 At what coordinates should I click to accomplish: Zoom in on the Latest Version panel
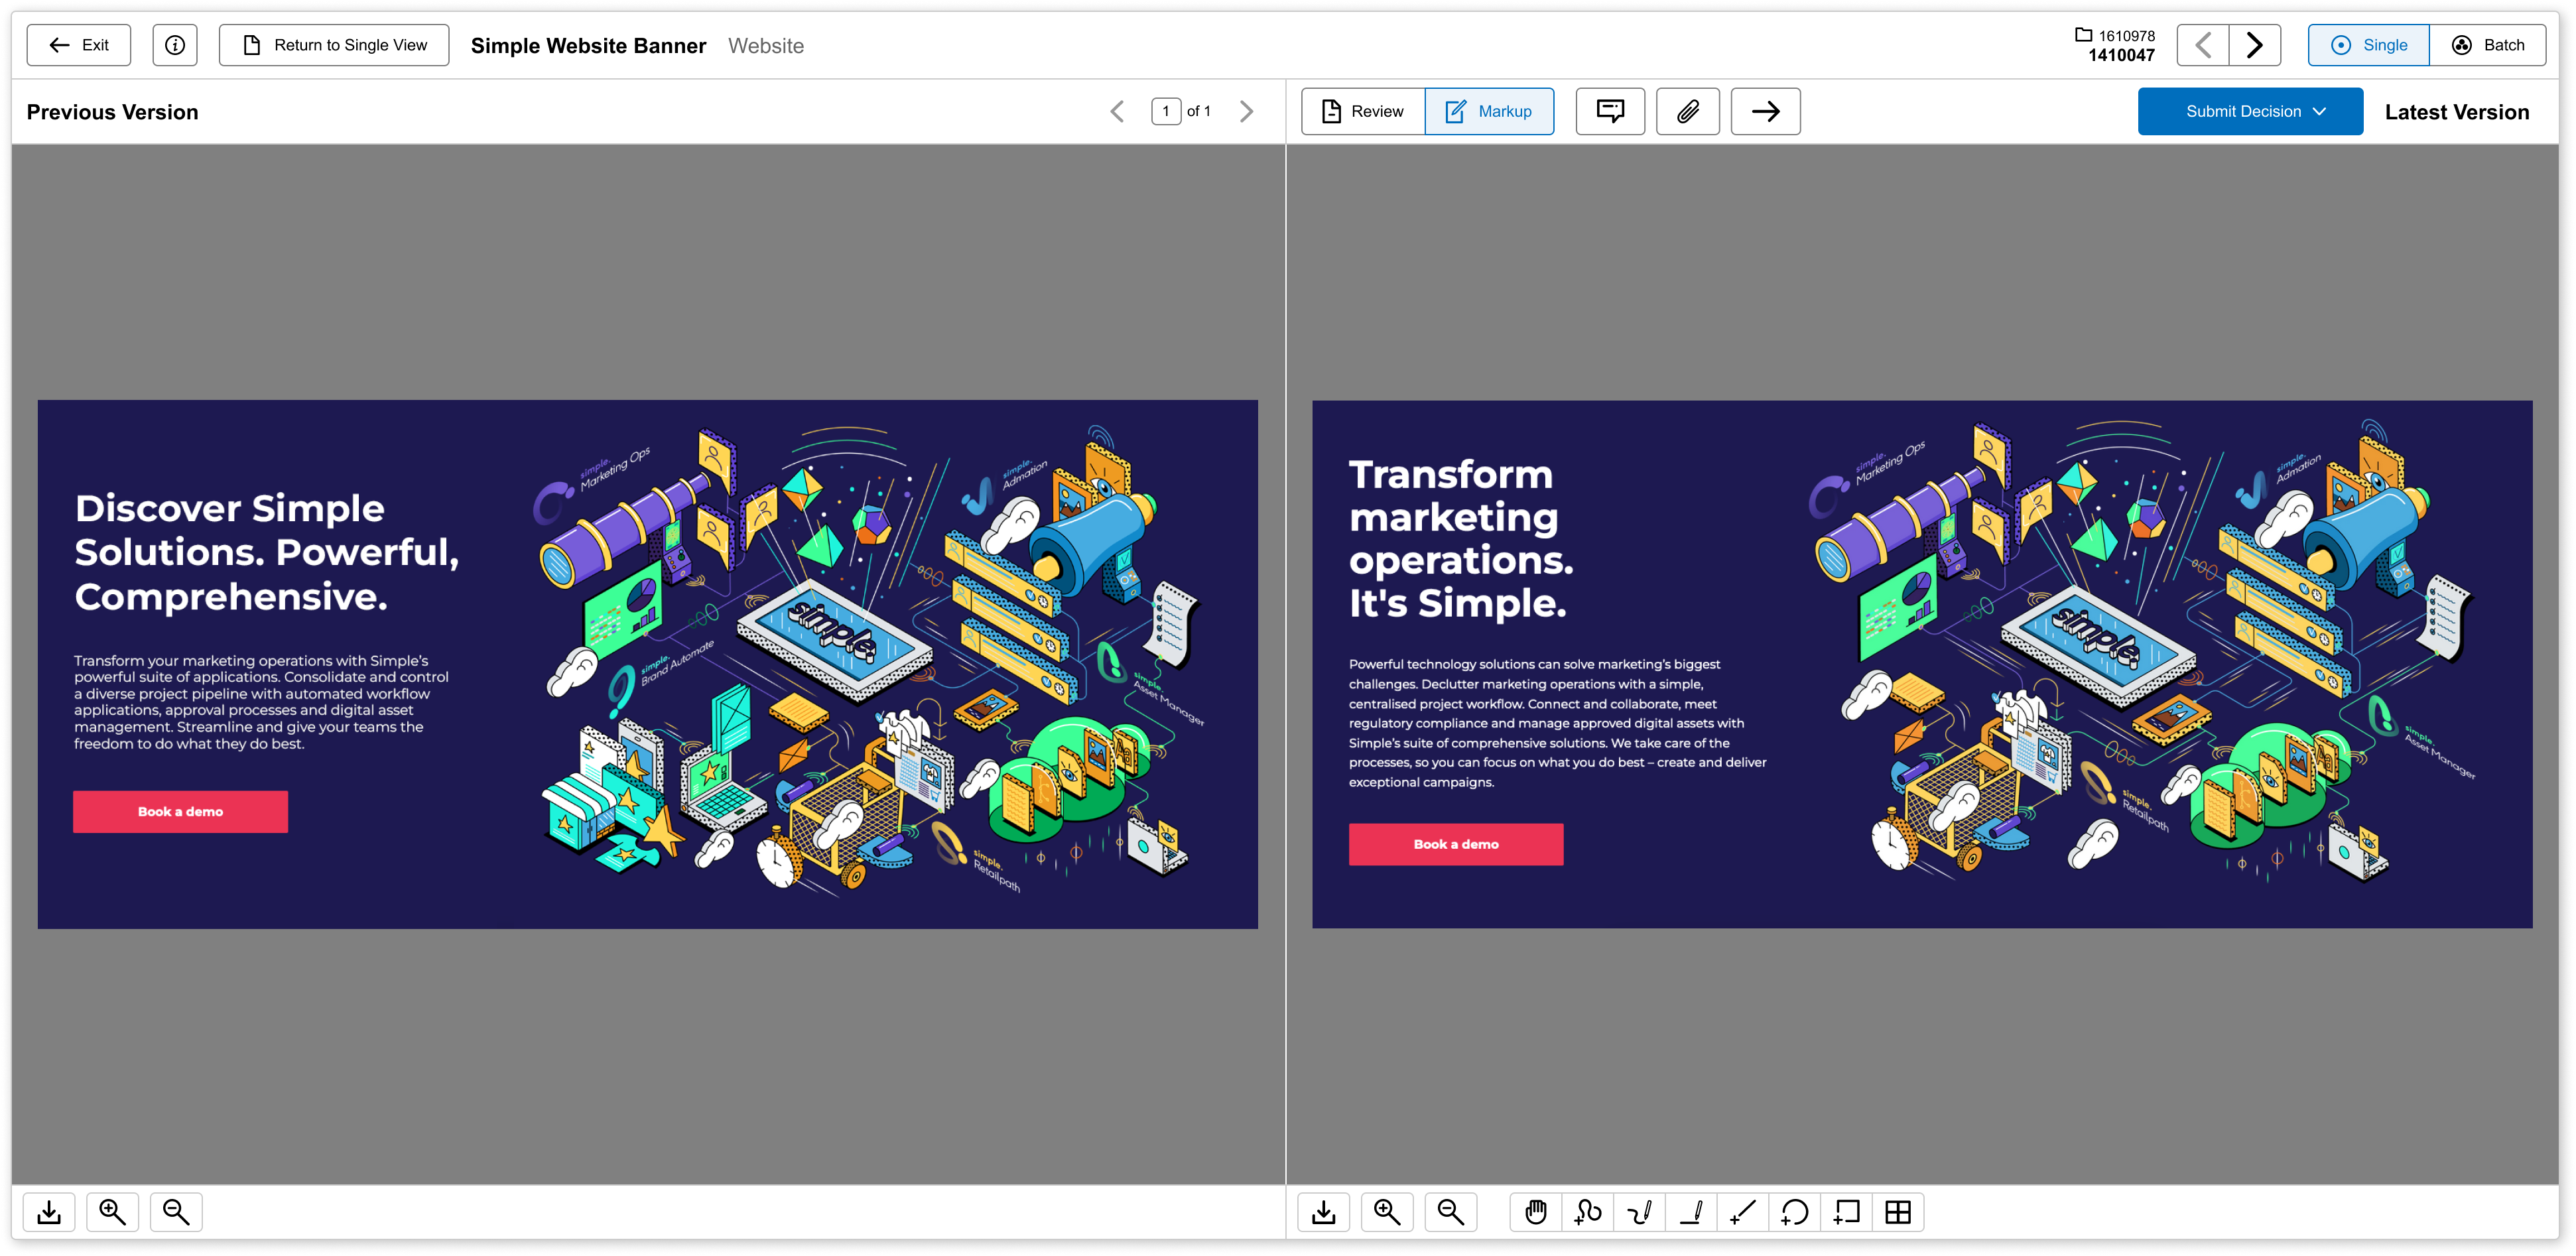point(1387,1212)
